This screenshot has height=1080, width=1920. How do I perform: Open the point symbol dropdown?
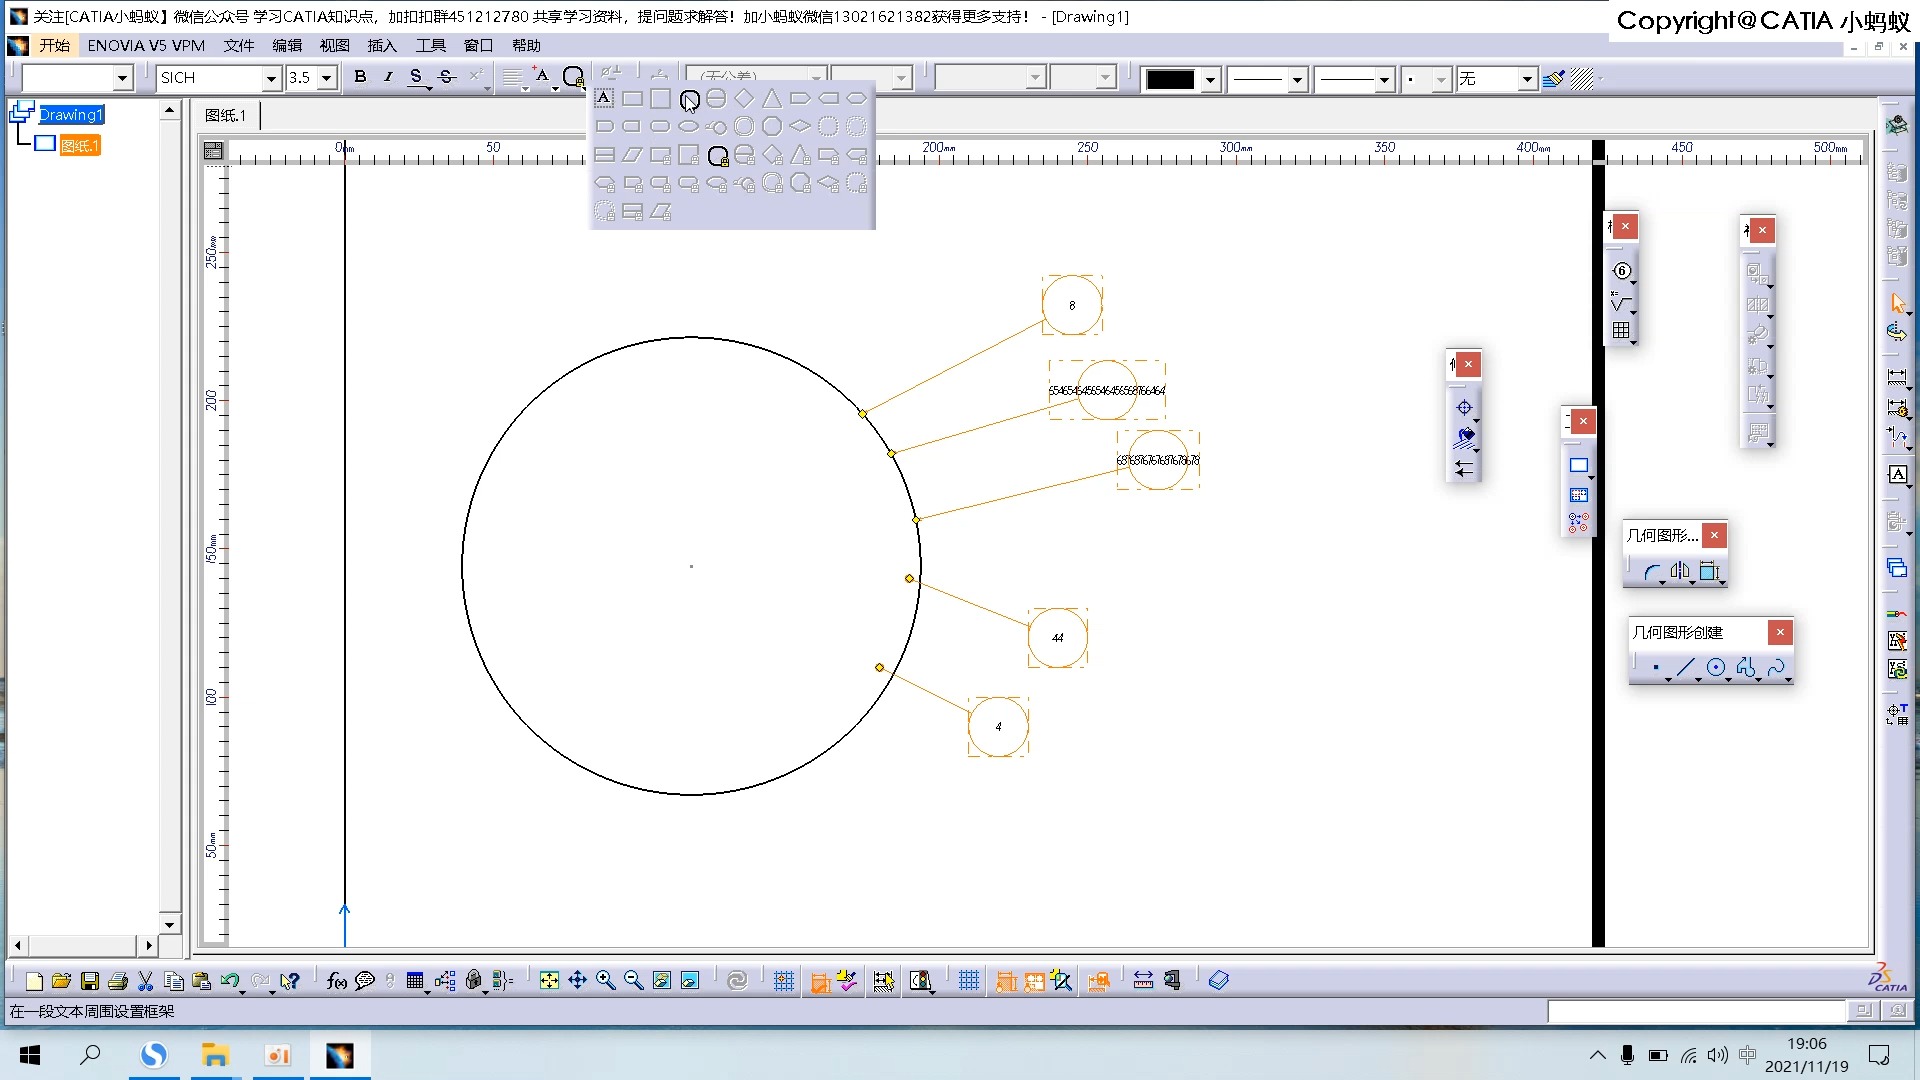[x=1441, y=79]
